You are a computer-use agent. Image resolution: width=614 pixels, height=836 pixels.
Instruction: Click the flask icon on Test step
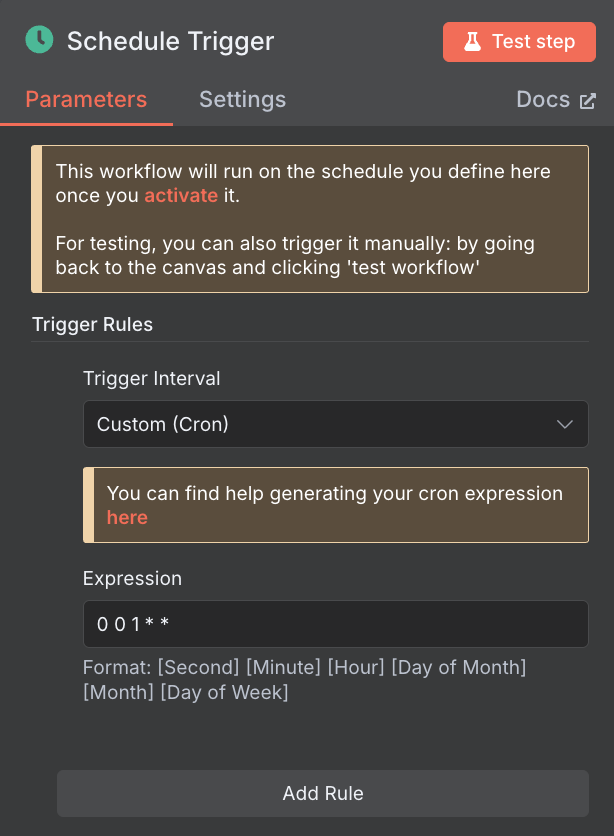coord(472,42)
